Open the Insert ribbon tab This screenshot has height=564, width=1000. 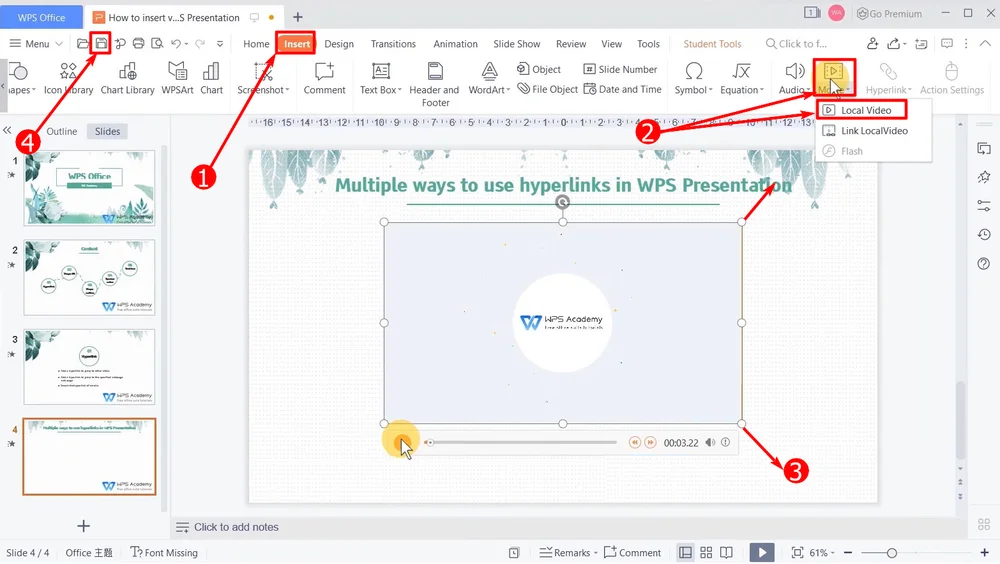pos(297,44)
